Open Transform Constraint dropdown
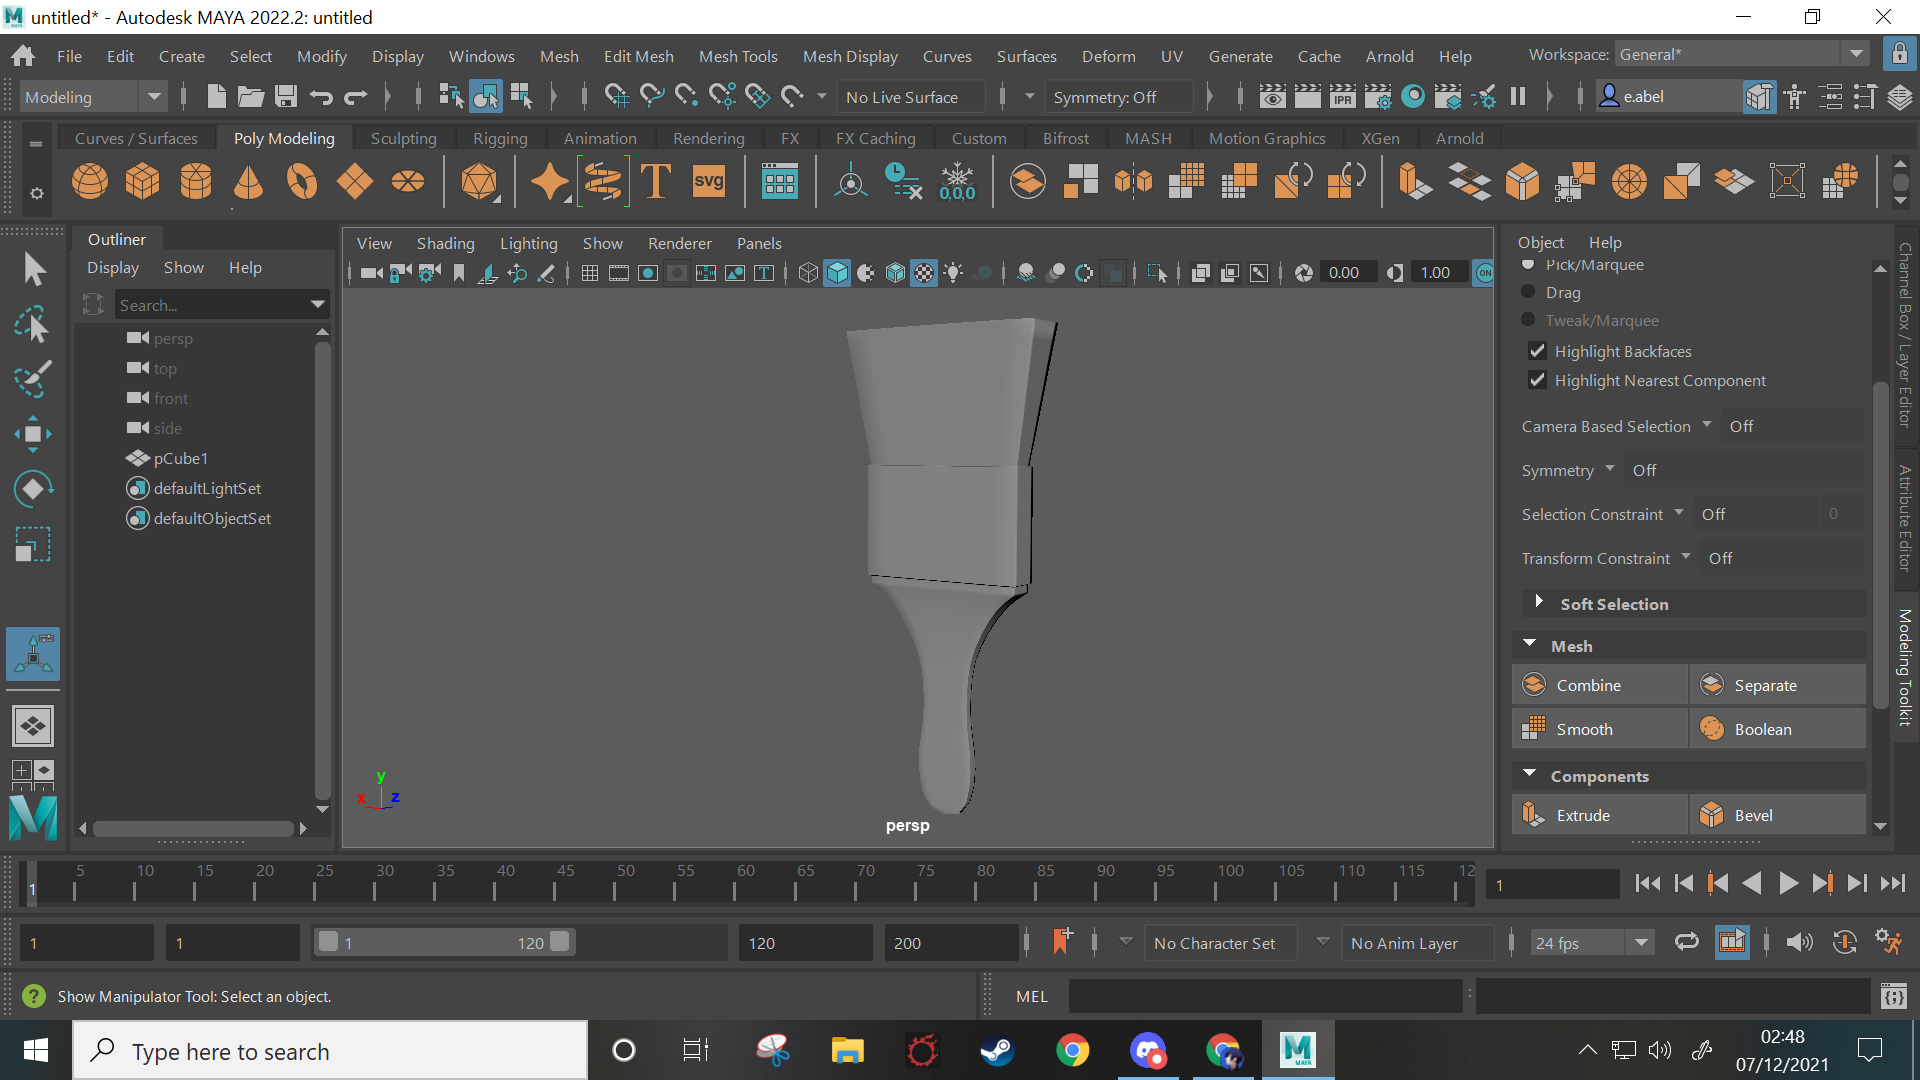The height and width of the screenshot is (1080, 1920). (x=1686, y=557)
